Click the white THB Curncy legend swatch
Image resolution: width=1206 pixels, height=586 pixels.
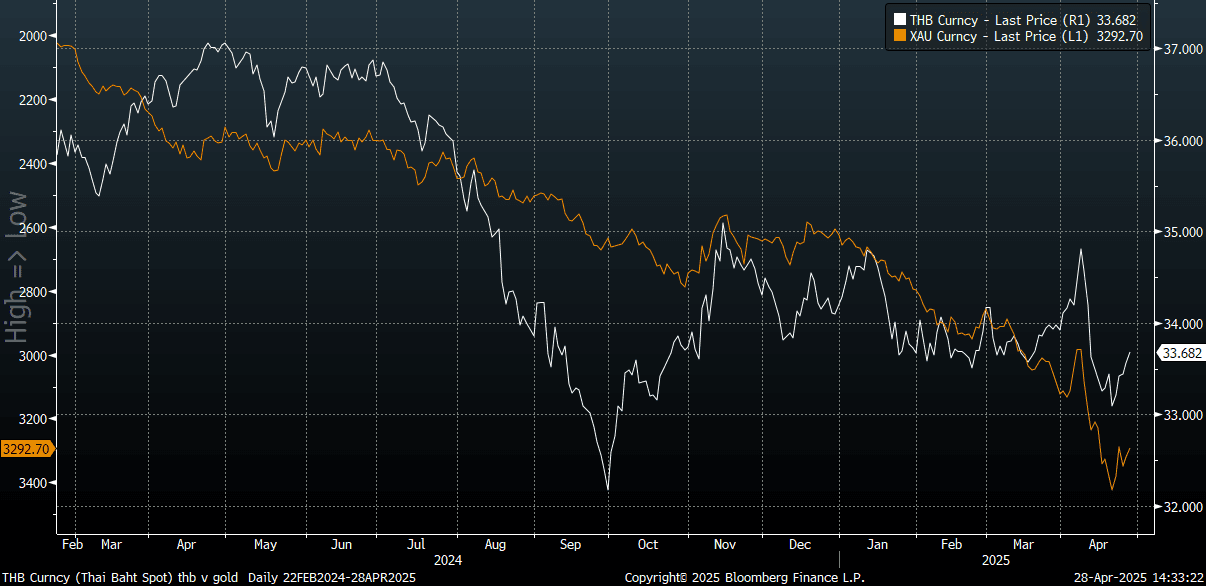[899, 19]
